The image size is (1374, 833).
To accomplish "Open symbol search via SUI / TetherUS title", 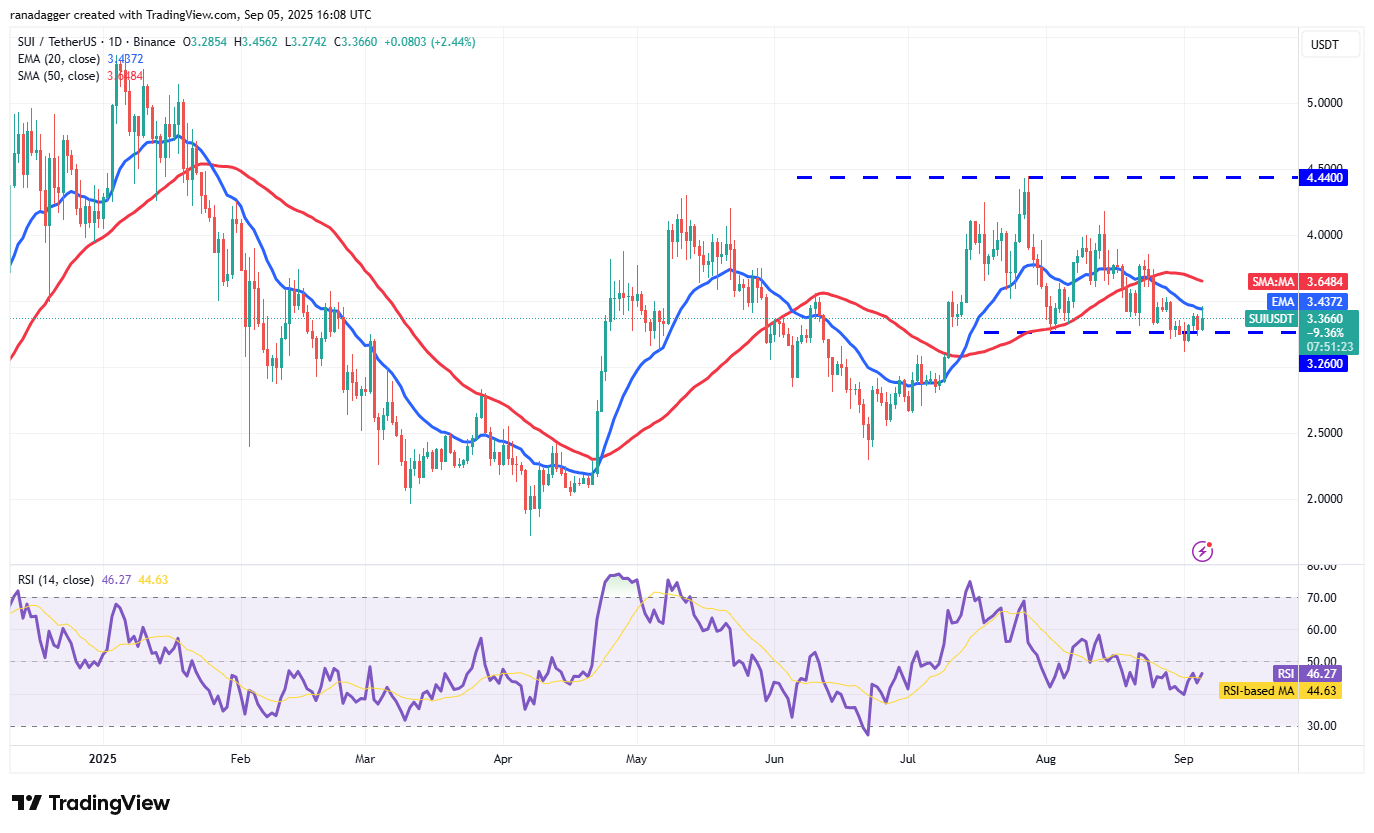I will pos(60,44).
